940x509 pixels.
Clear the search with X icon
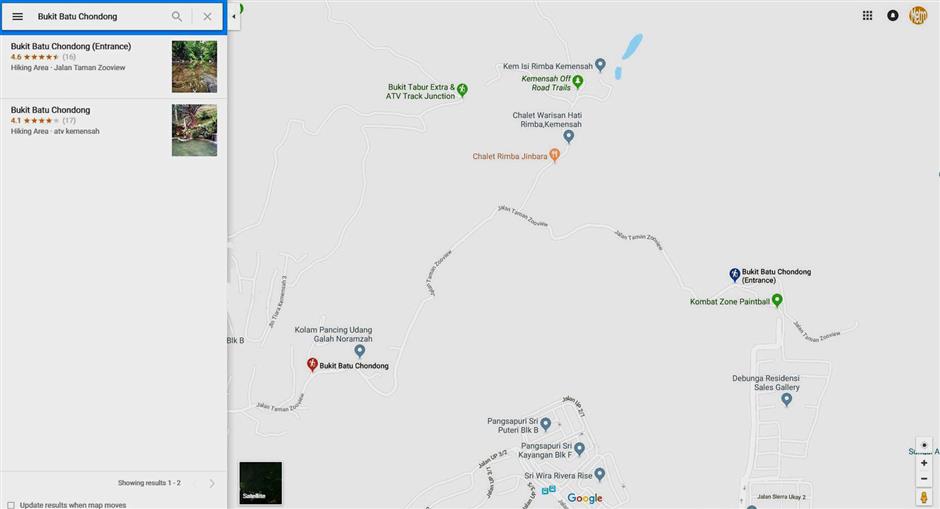point(207,17)
